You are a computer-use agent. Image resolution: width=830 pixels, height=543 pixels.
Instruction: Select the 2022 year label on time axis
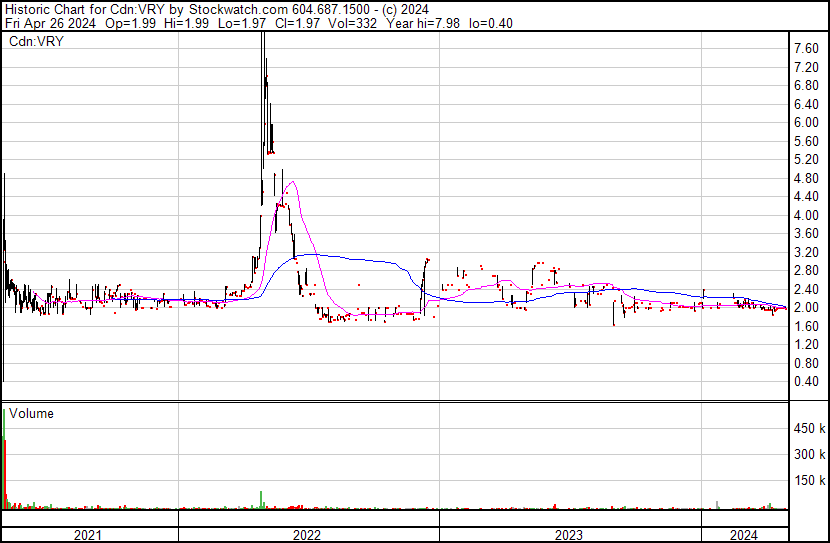(307, 535)
